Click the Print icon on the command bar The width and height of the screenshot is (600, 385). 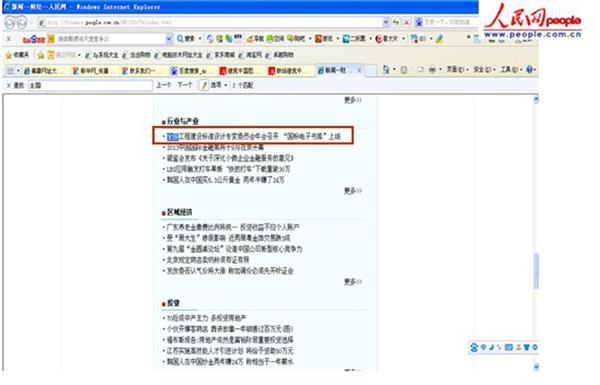point(432,70)
